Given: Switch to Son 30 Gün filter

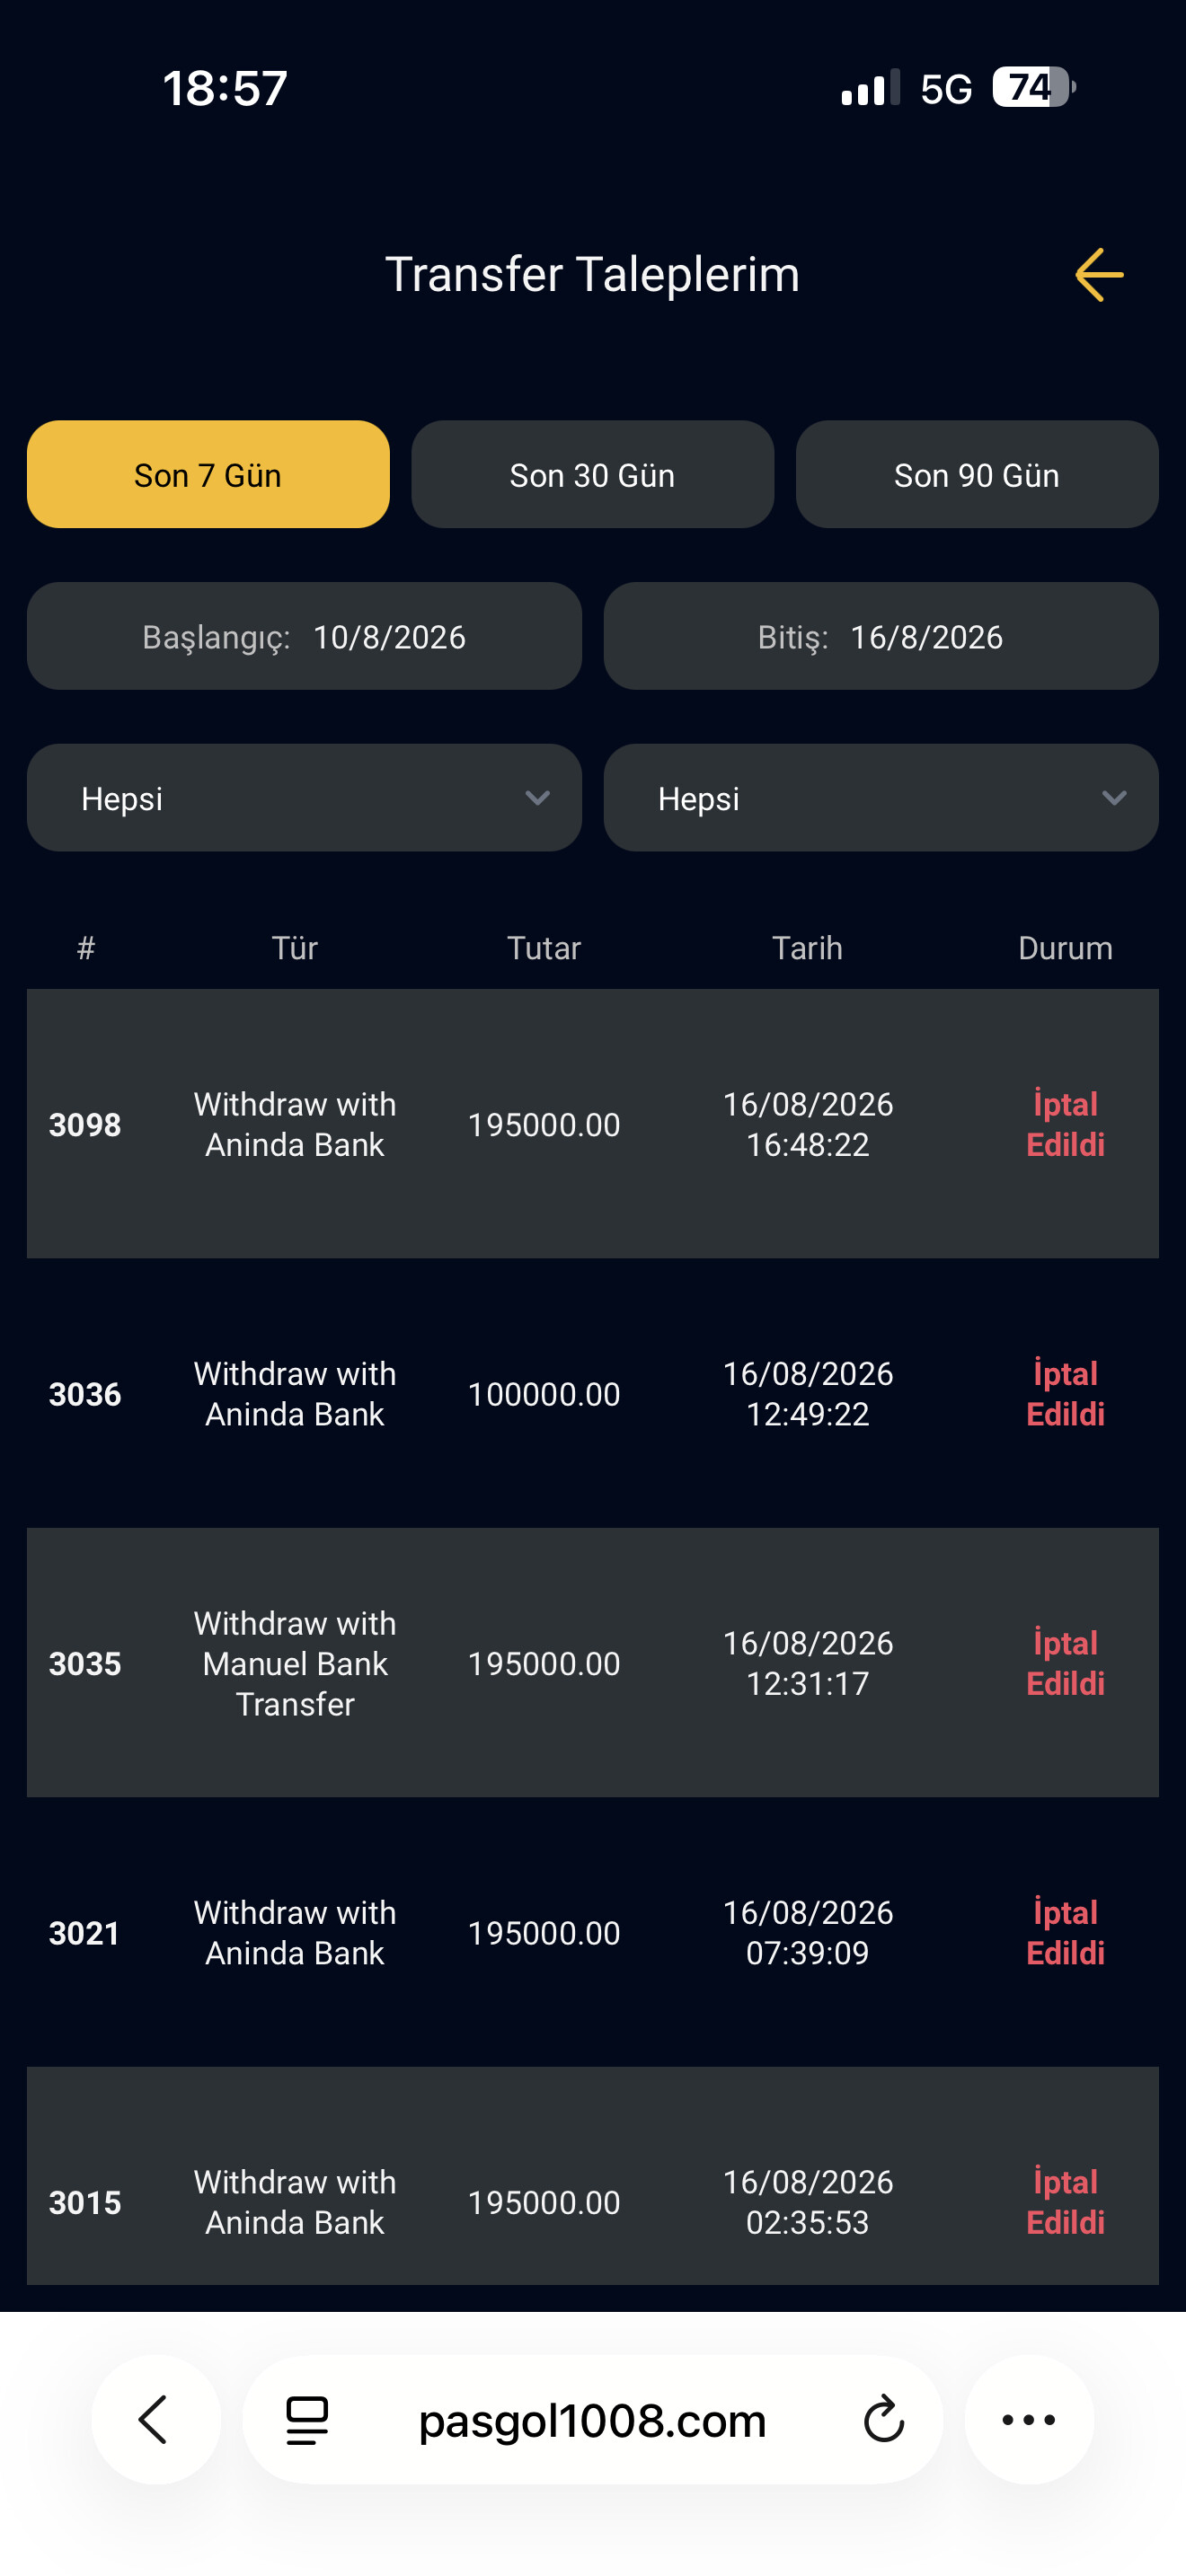Looking at the screenshot, I should [592, 474].
